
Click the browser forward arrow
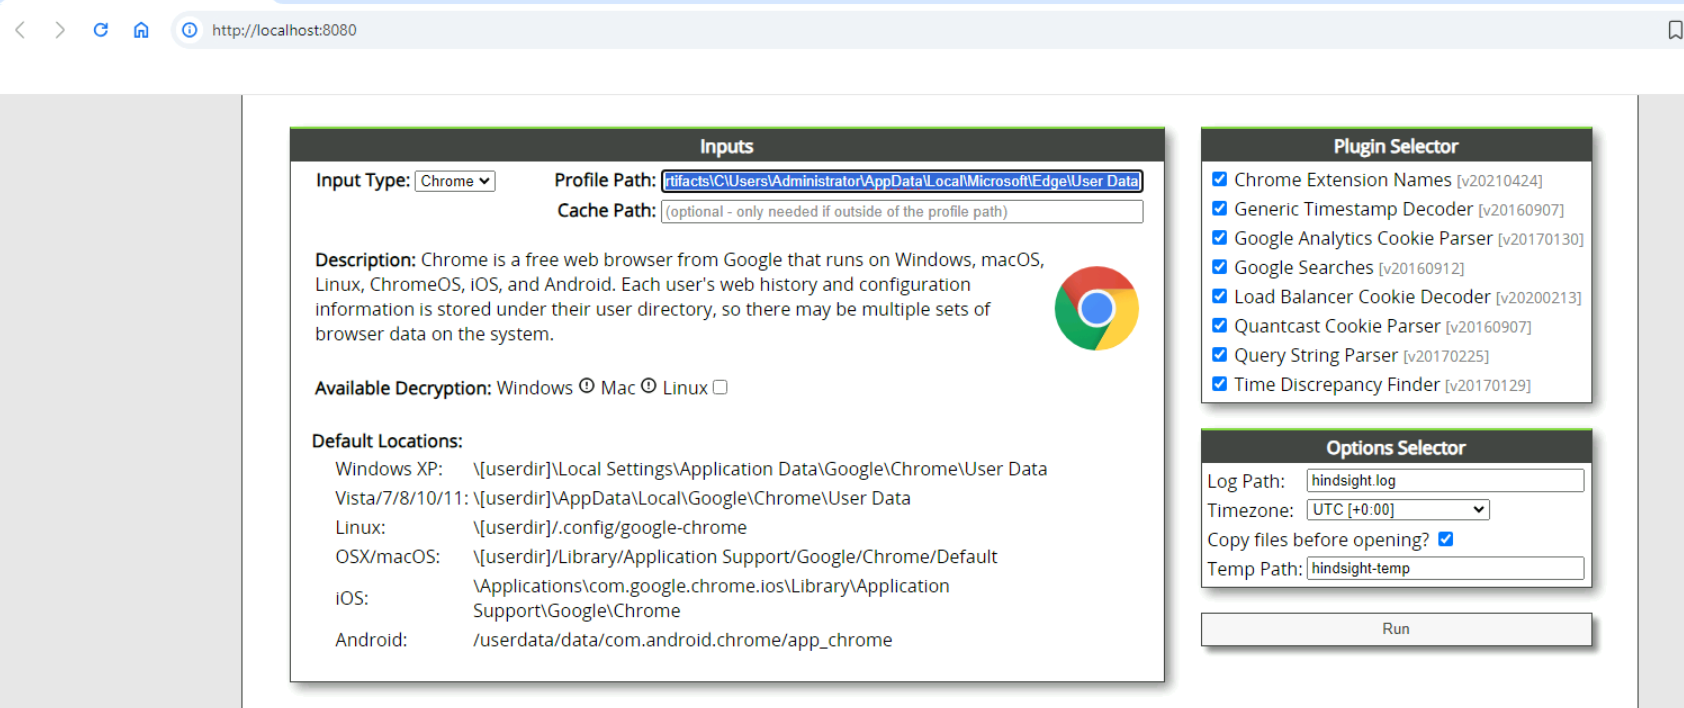point(60,30)
